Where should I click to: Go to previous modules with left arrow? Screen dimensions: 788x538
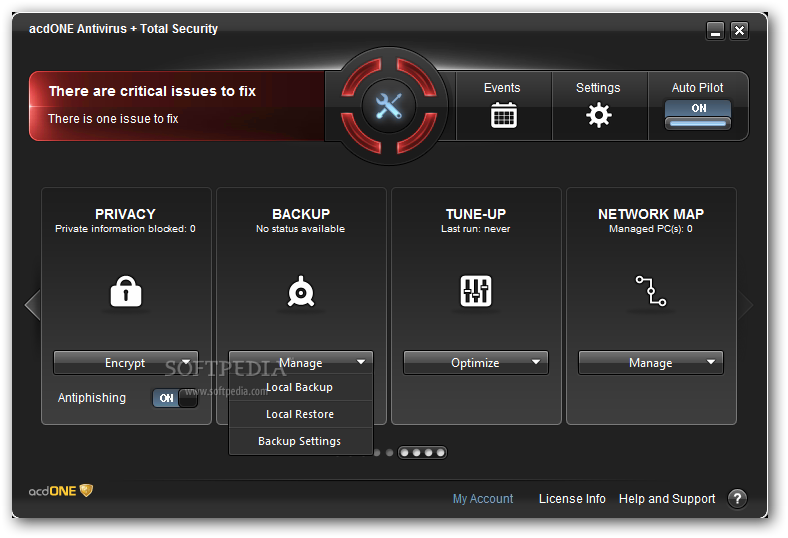[33, 304]
